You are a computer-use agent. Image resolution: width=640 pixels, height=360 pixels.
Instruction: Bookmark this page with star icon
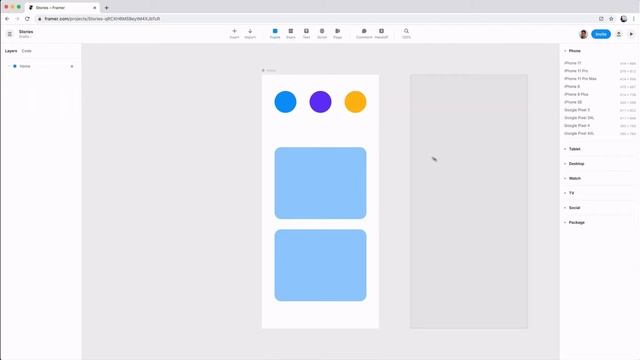611,19
